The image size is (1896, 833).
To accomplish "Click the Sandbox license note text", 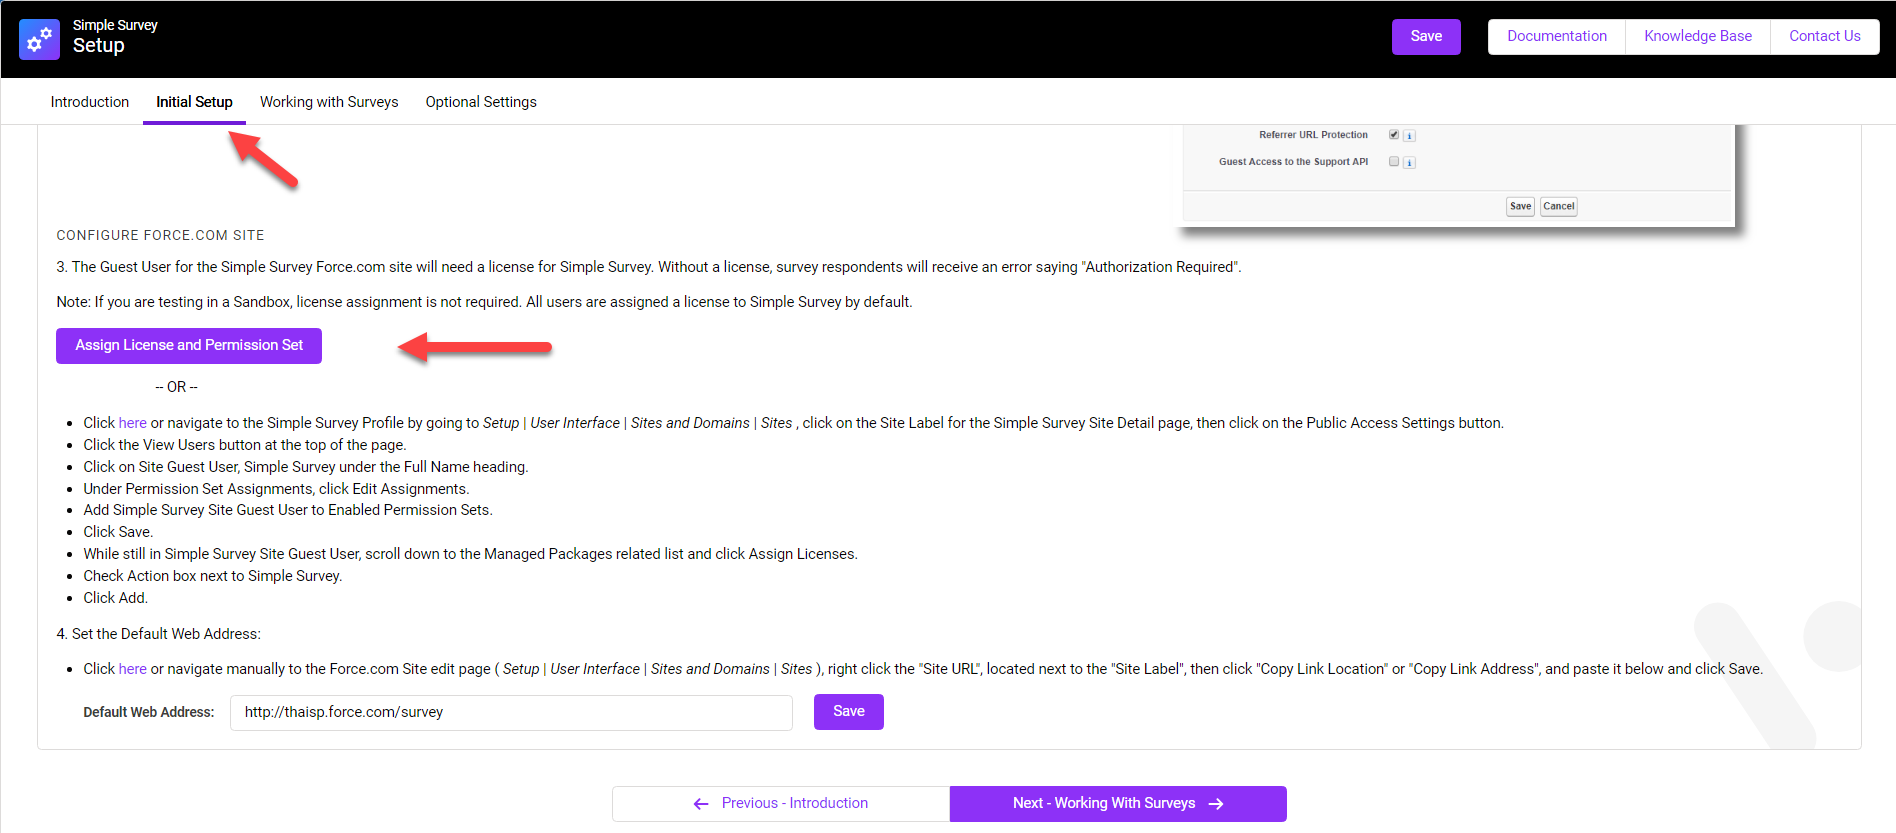I will pos(484,302).
